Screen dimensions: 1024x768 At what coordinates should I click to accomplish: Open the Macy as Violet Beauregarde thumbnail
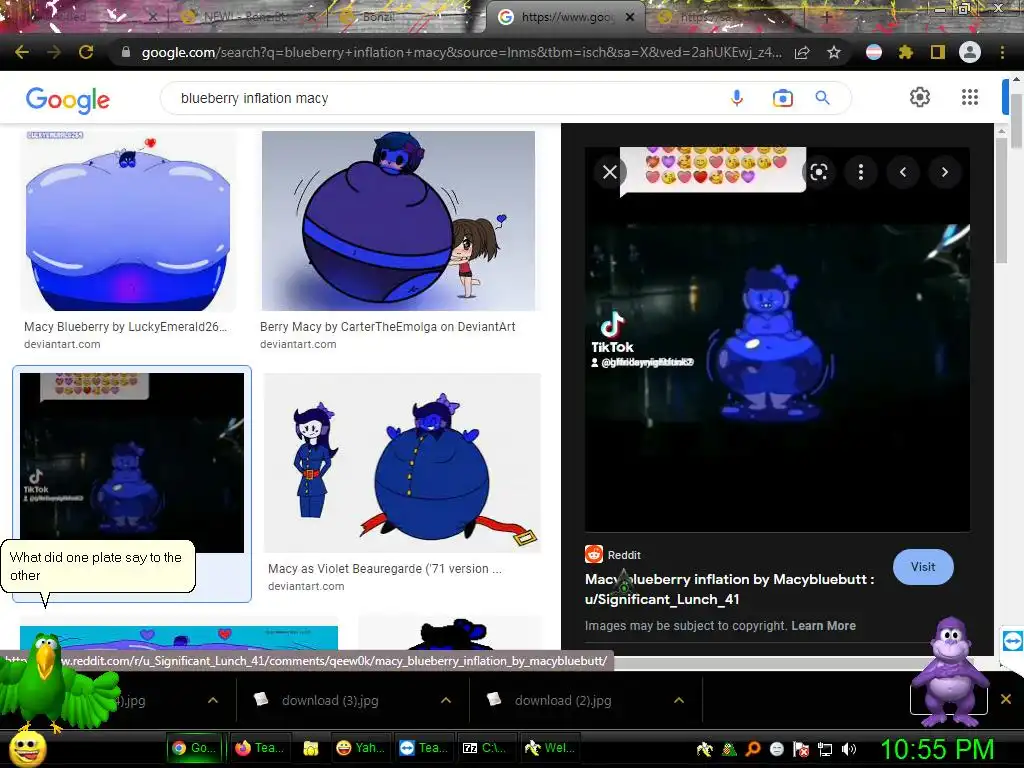[402, 462]
